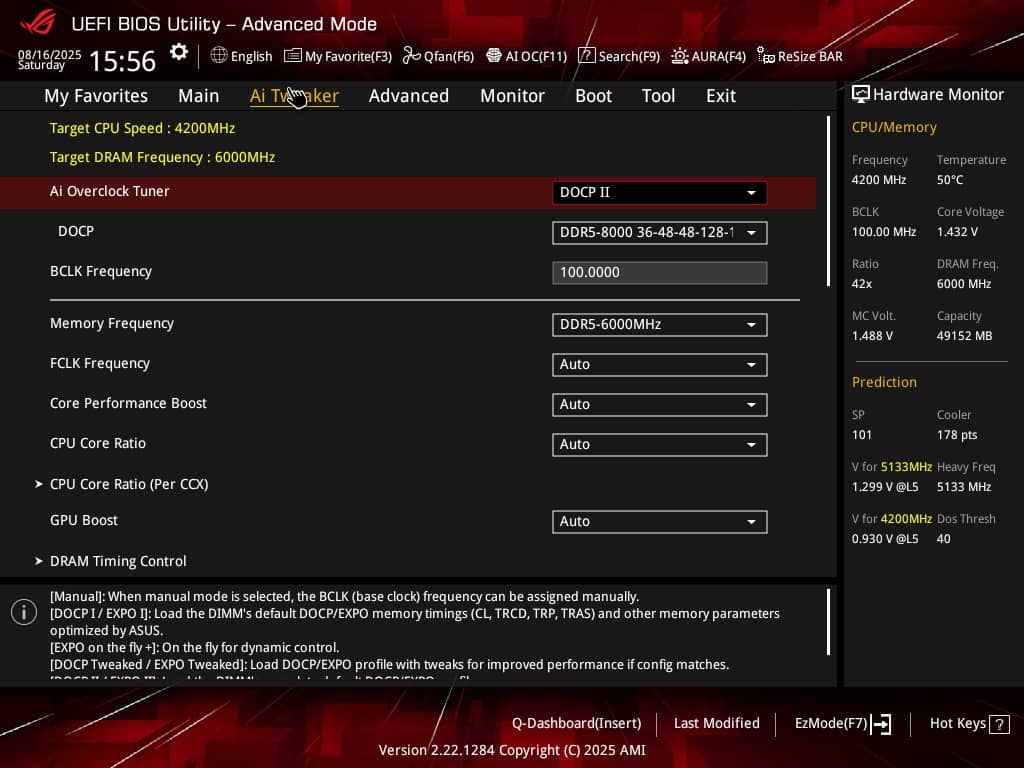Image resolution: width=1024 pixels, height=768 pixels.
Task: Click the 15:56 clock display
Action: pos(122,61)
